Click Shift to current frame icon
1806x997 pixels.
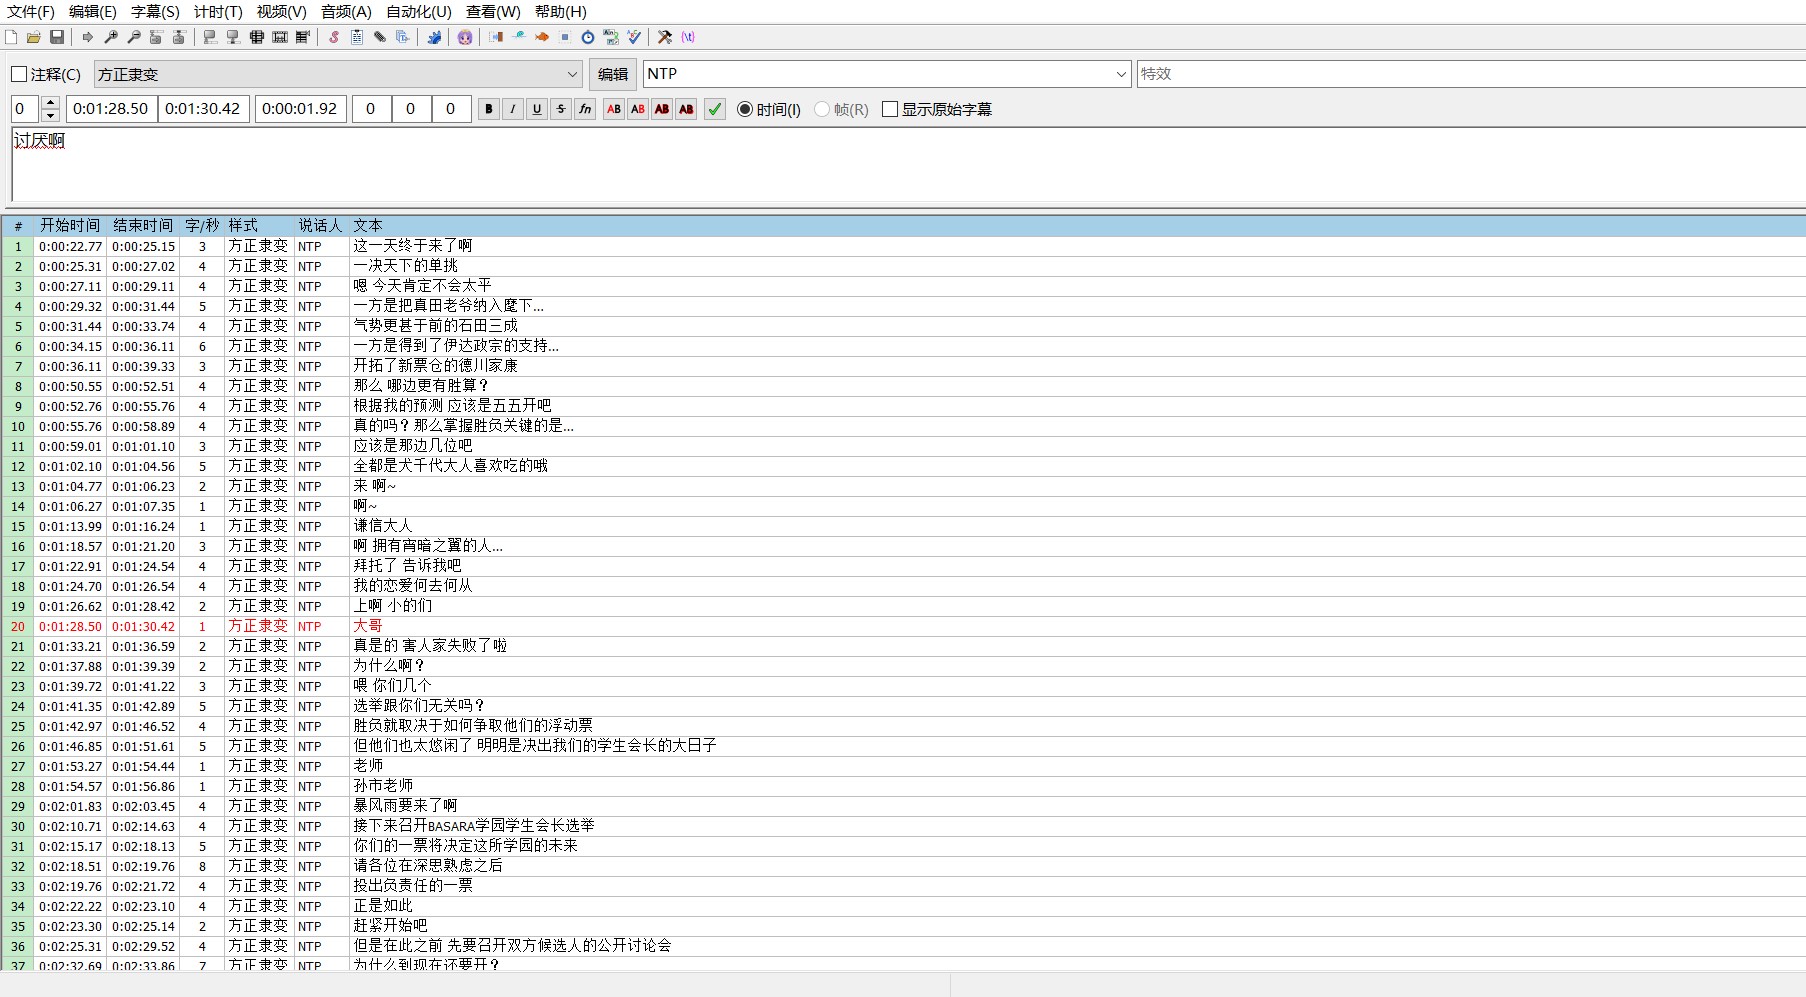pos(303,37)
